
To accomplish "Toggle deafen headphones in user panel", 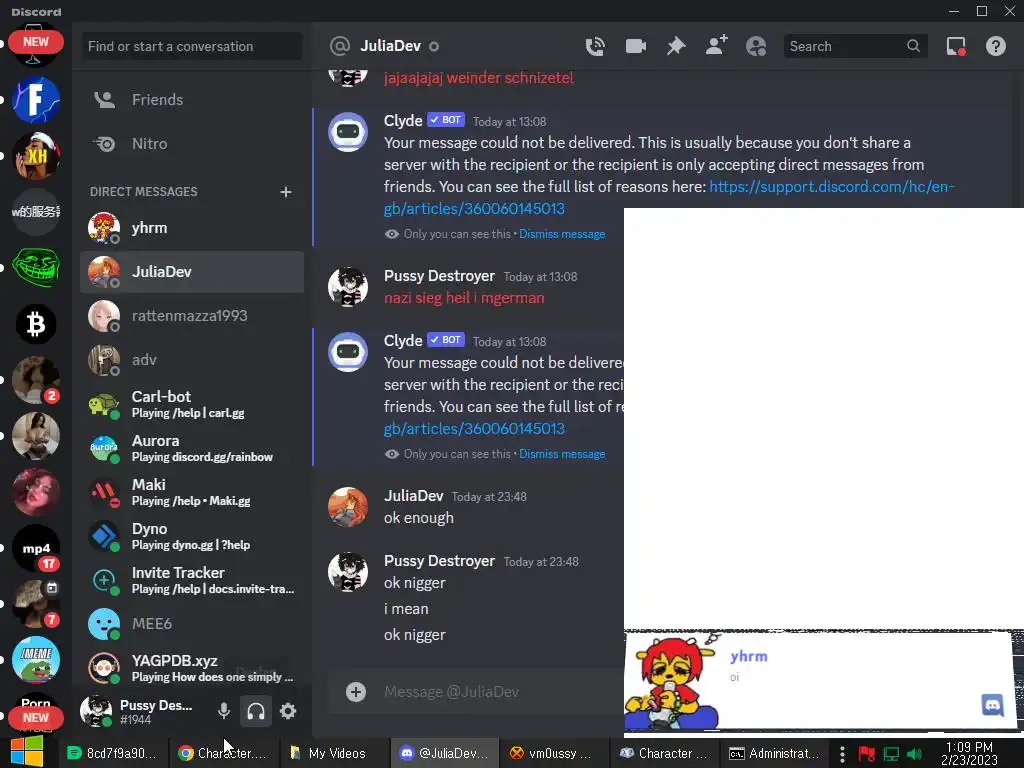I will (x=256, y=711).
